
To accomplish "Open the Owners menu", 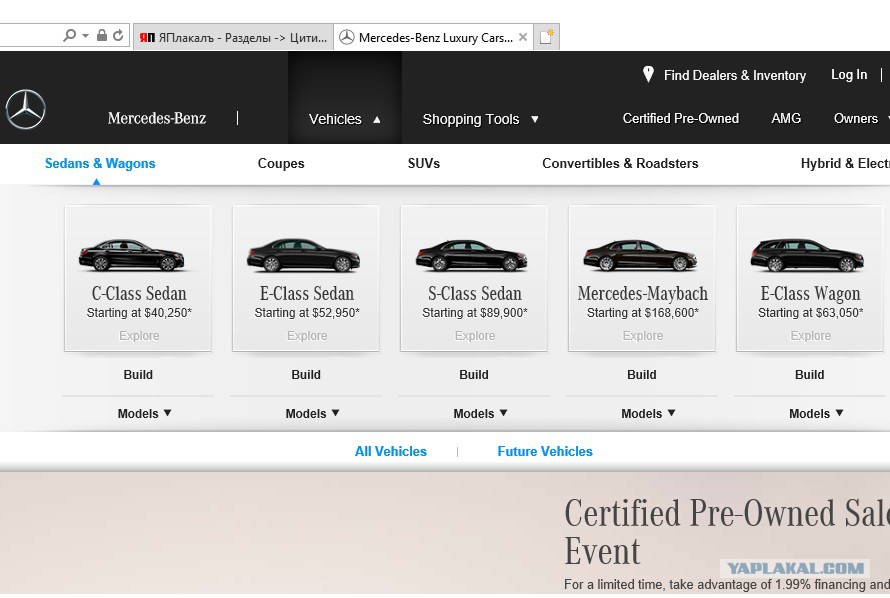I will 859,118.
